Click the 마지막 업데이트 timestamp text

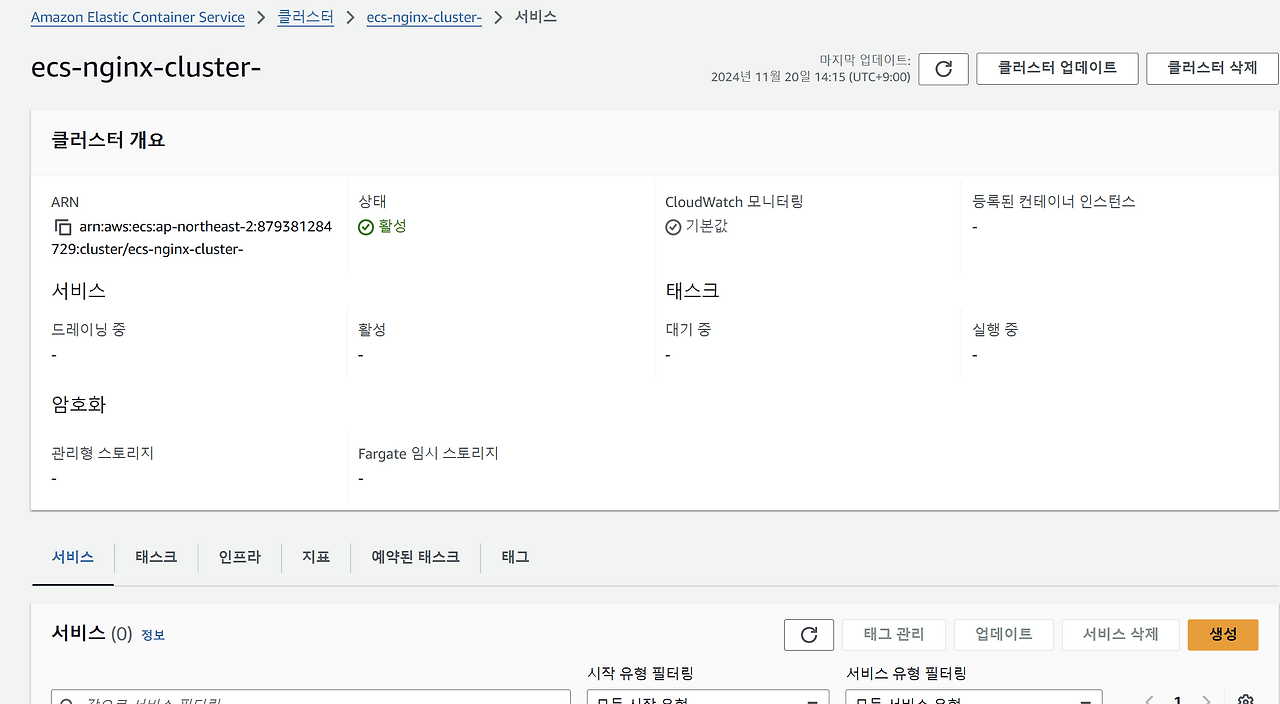tap(811, 69)
